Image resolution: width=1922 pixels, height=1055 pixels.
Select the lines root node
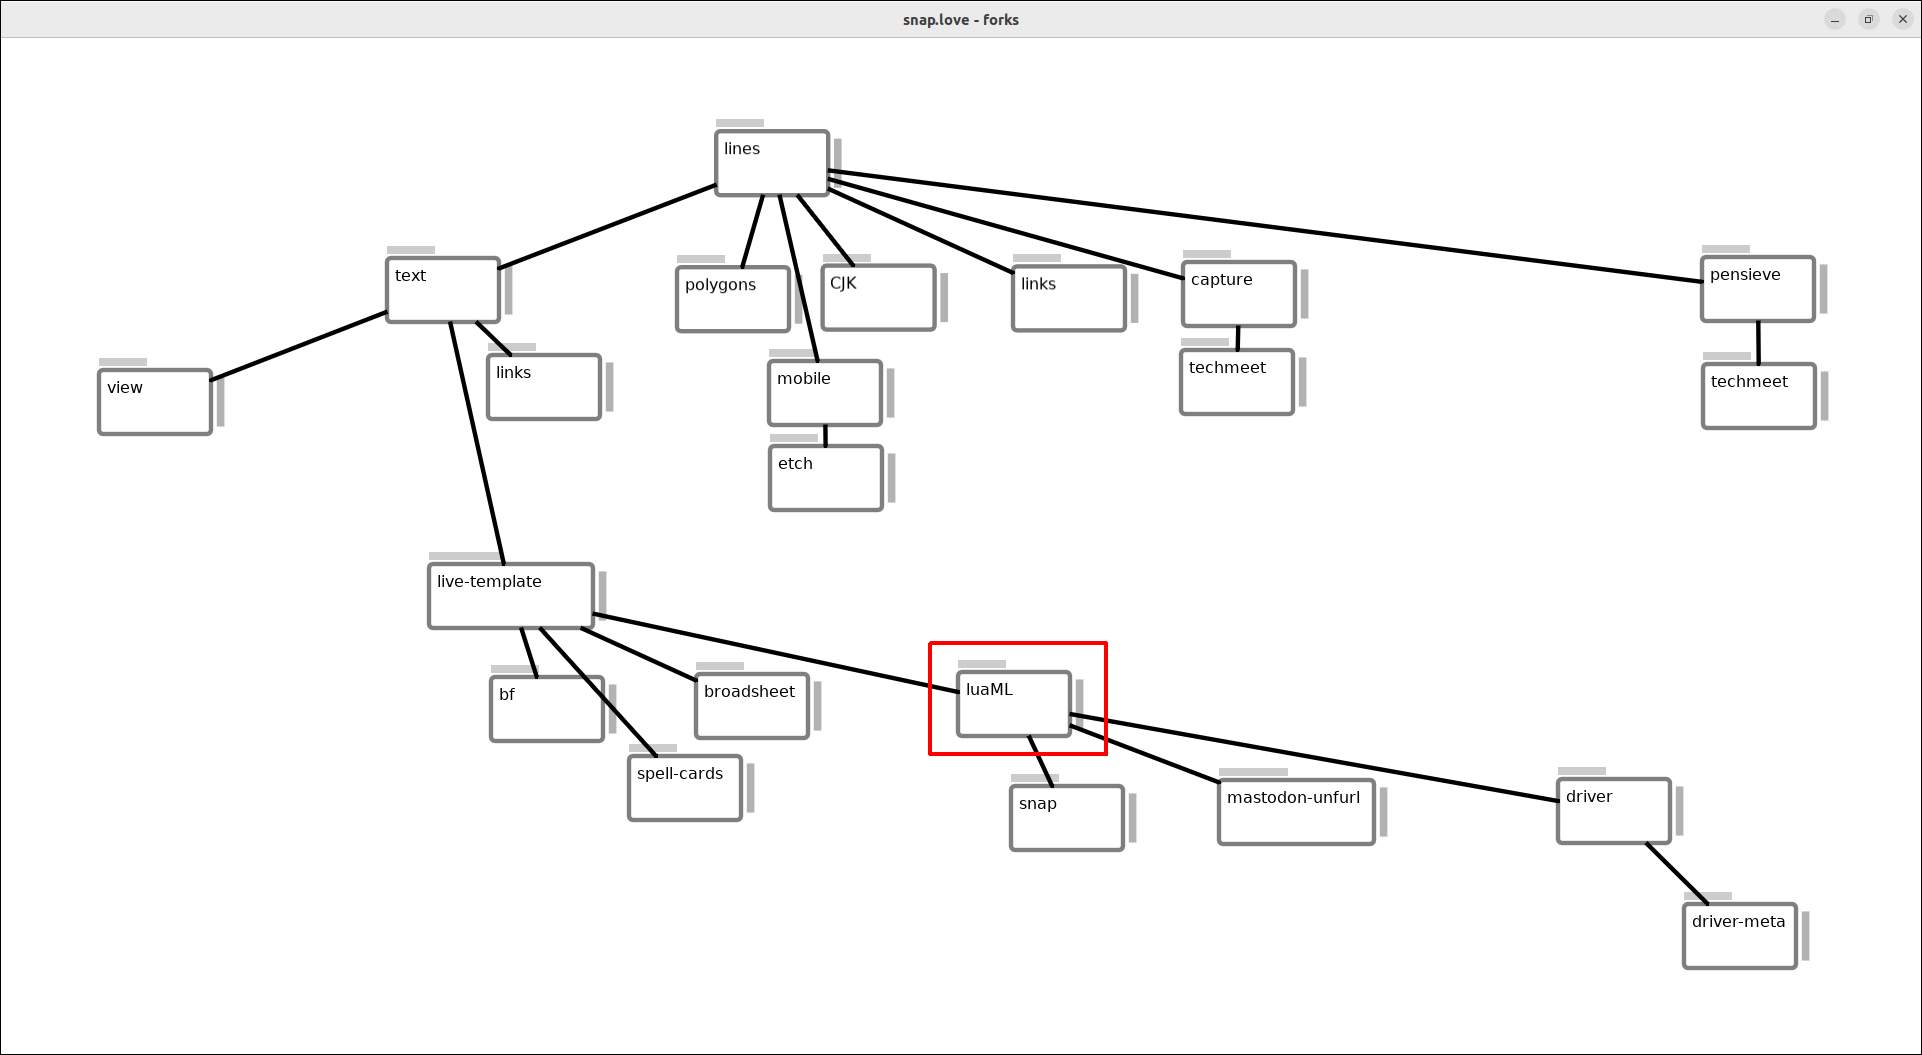point(772,163)
